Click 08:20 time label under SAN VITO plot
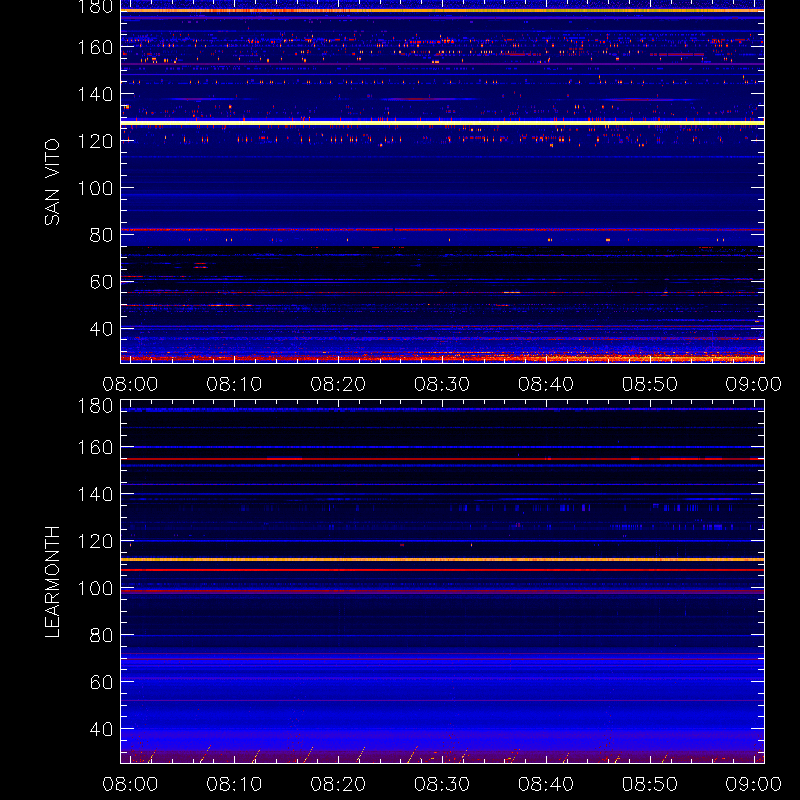 pos(338,384)
